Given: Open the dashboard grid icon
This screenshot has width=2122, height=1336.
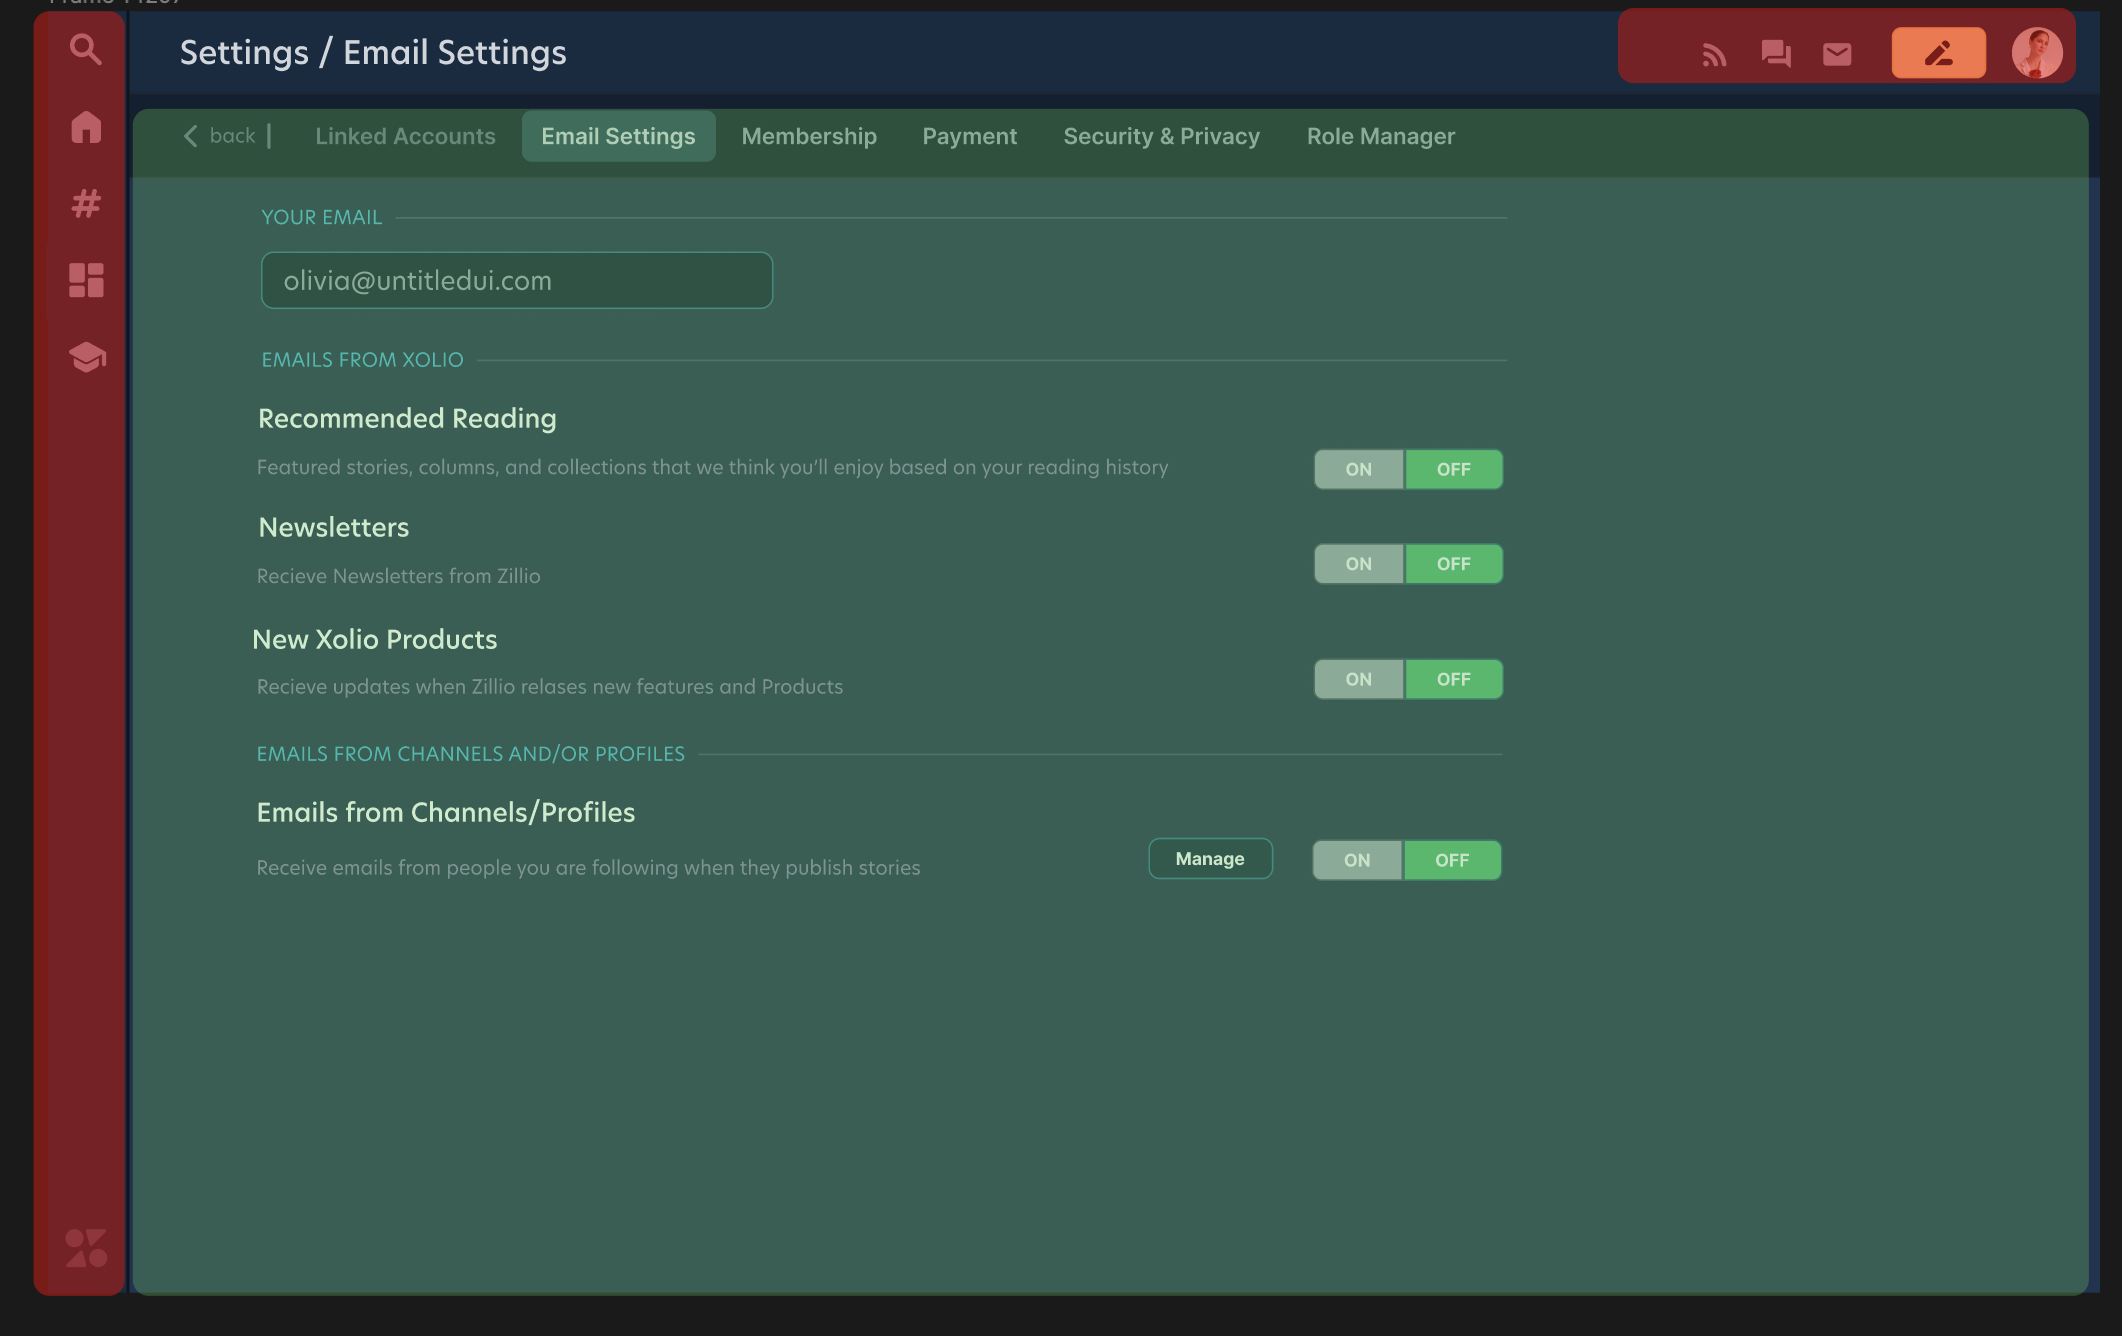Looking at the screenshot, I should (x=84, y=280).
